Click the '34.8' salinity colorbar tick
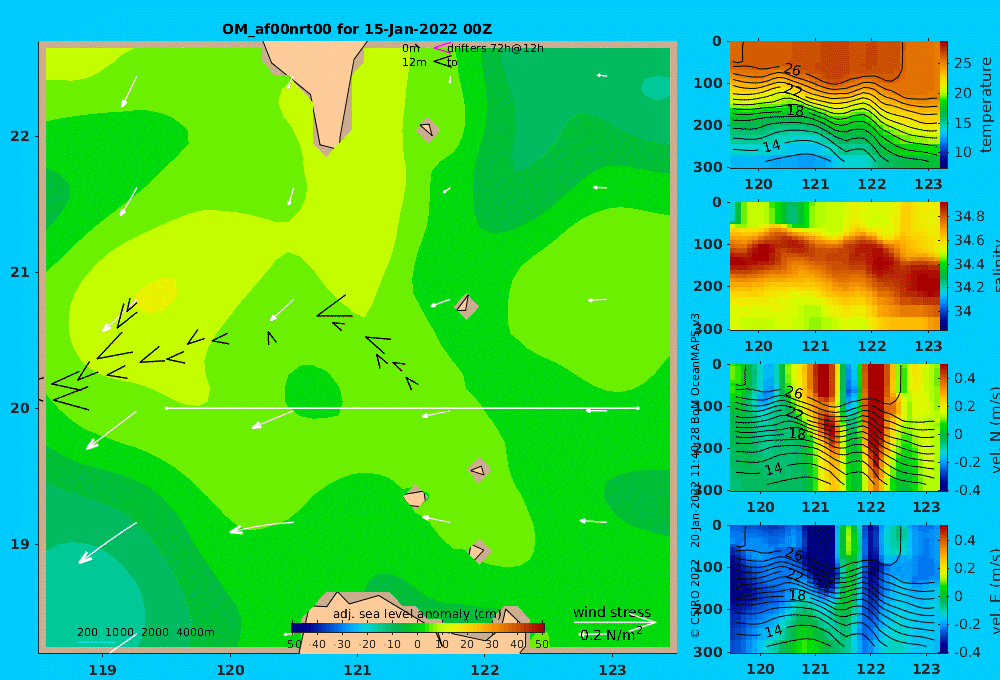Image resolution: width=1000 pixels, height=680 pixels. click(x=969, y=216)
